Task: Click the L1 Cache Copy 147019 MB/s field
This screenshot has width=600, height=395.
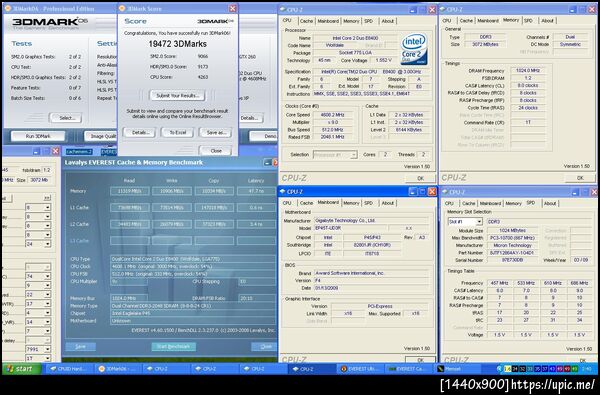Action: click(x=214, y=207)
